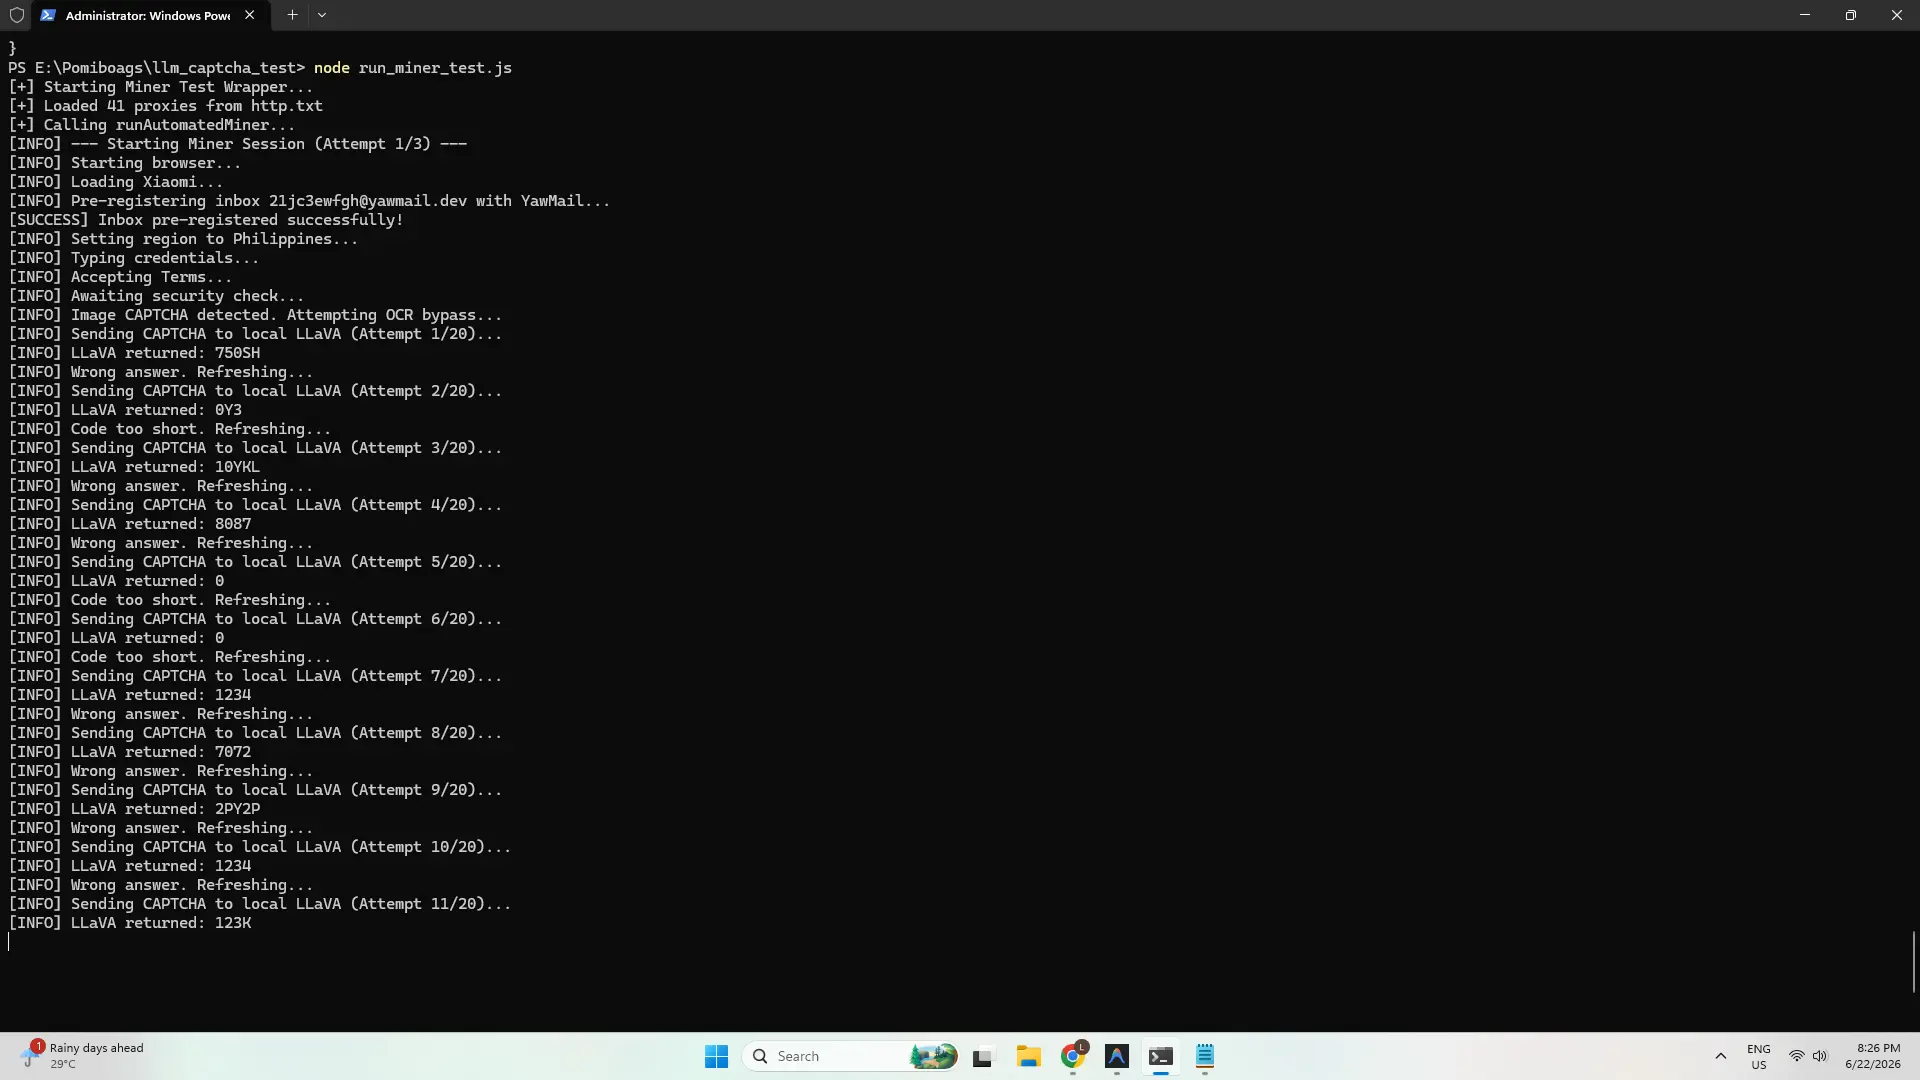Click '[SUCCESS] Inbox pre-registered successfully!' line
Screen dimensions: 1920x1080
[x=205, y=220]
